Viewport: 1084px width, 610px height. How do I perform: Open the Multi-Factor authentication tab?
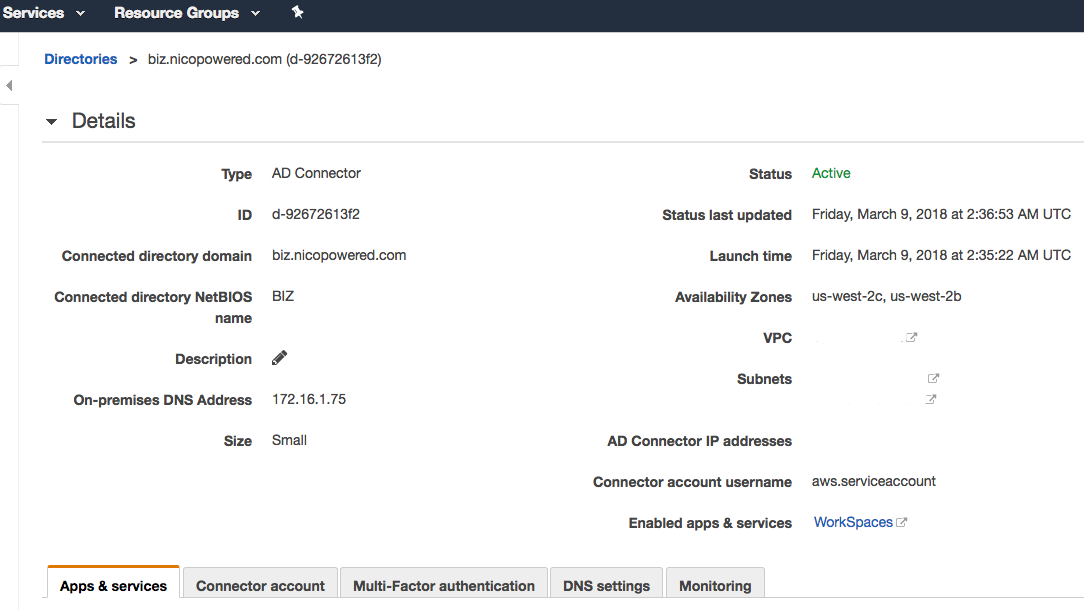pyautogui.click(x=444, y=586)
